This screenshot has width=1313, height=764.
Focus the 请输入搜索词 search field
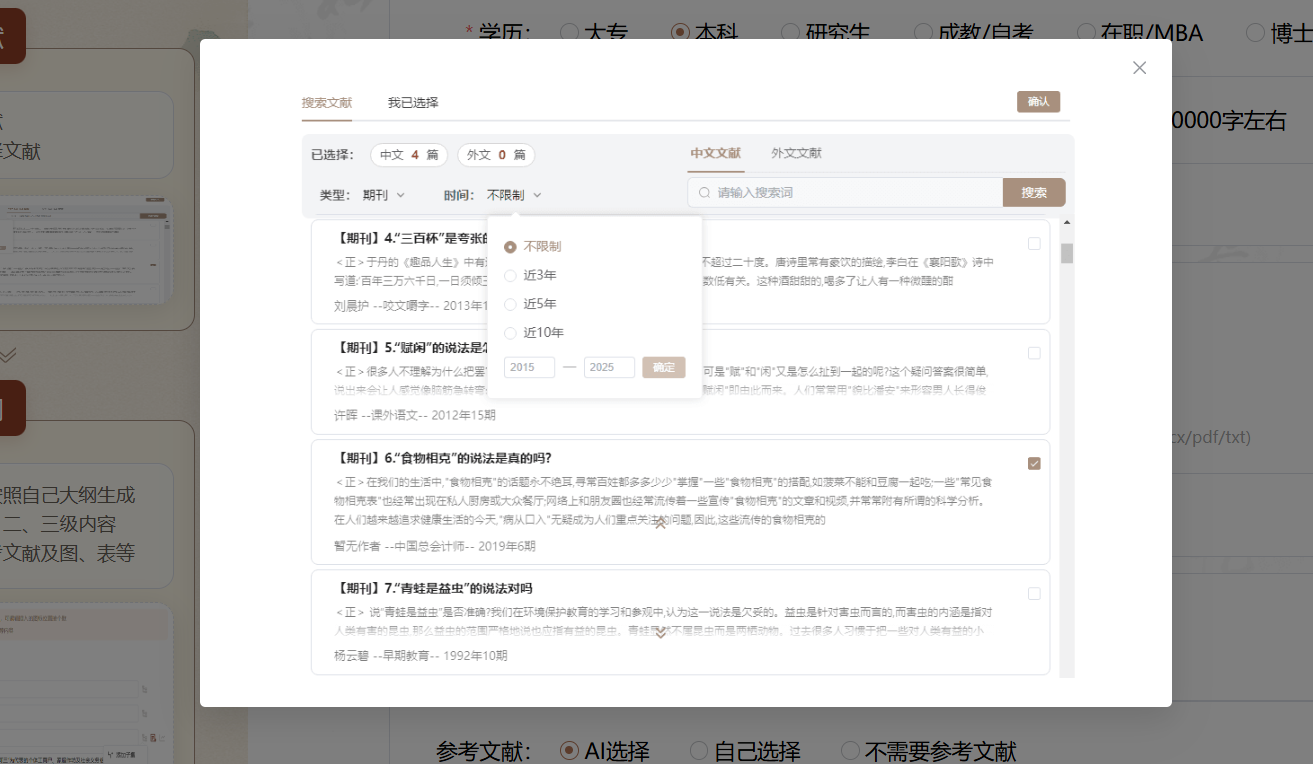coord(845,192)
